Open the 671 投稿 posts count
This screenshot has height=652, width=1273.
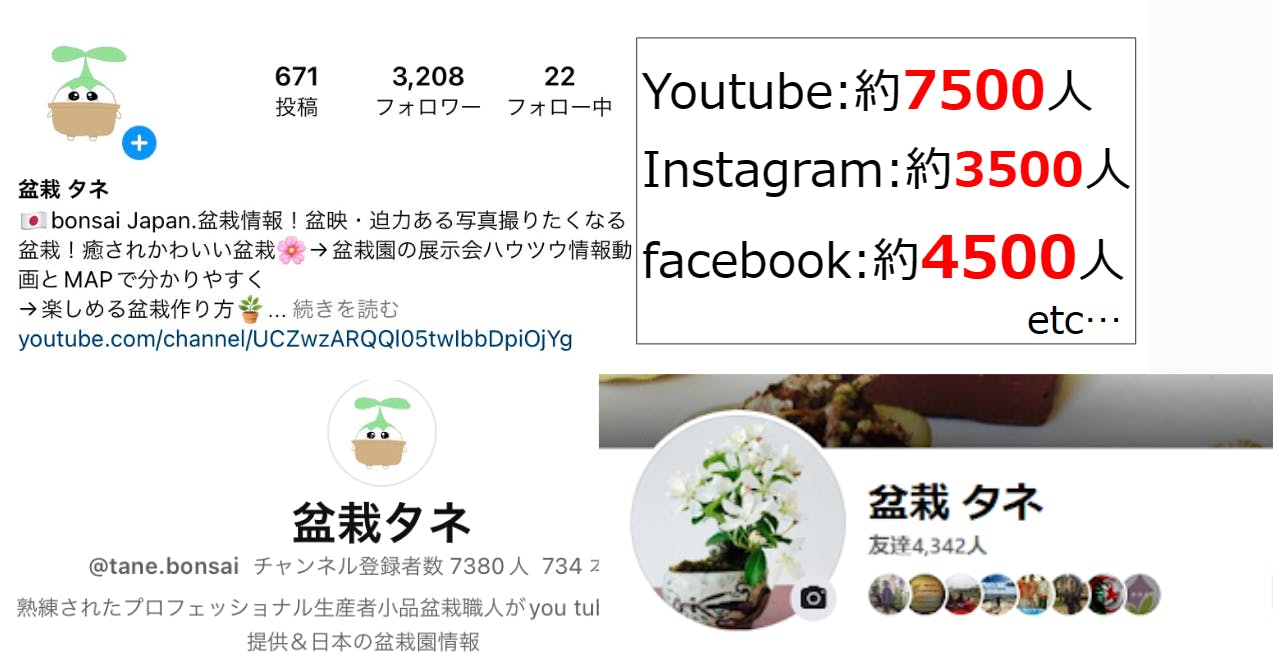(x=296, y=92)
